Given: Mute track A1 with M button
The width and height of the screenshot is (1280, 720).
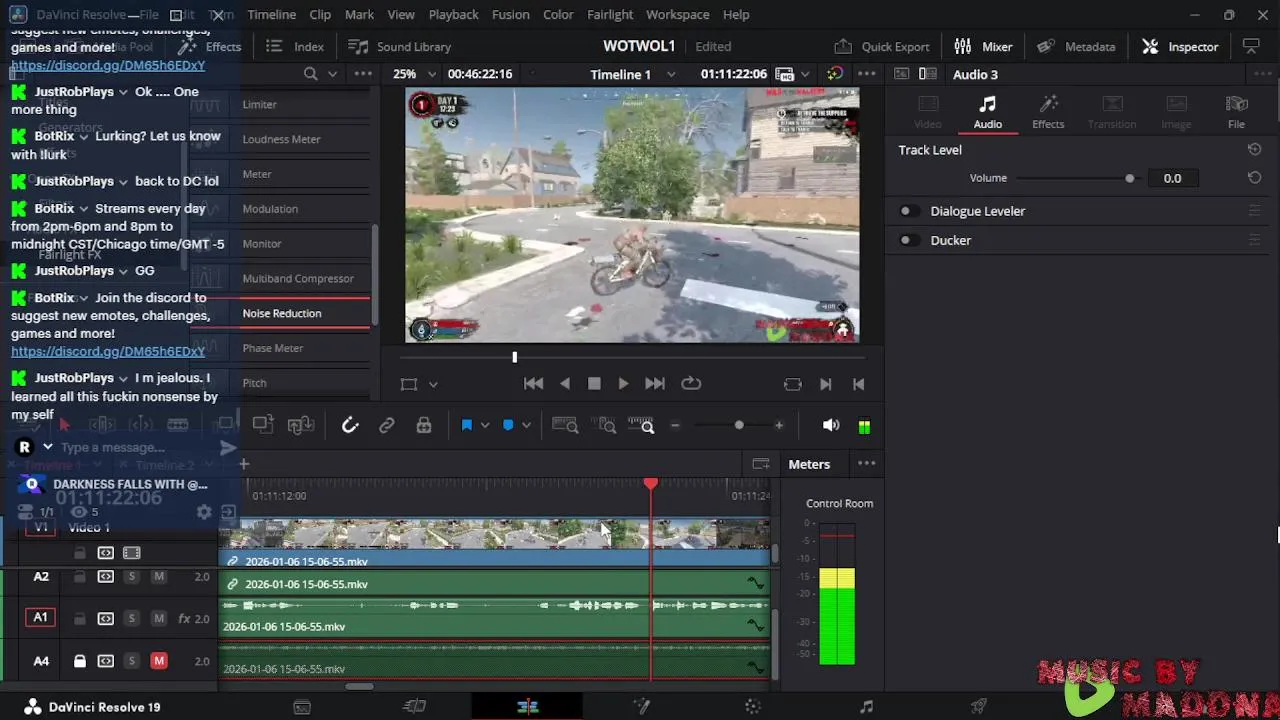Looking at the screenshot, I should click(158, 619).
